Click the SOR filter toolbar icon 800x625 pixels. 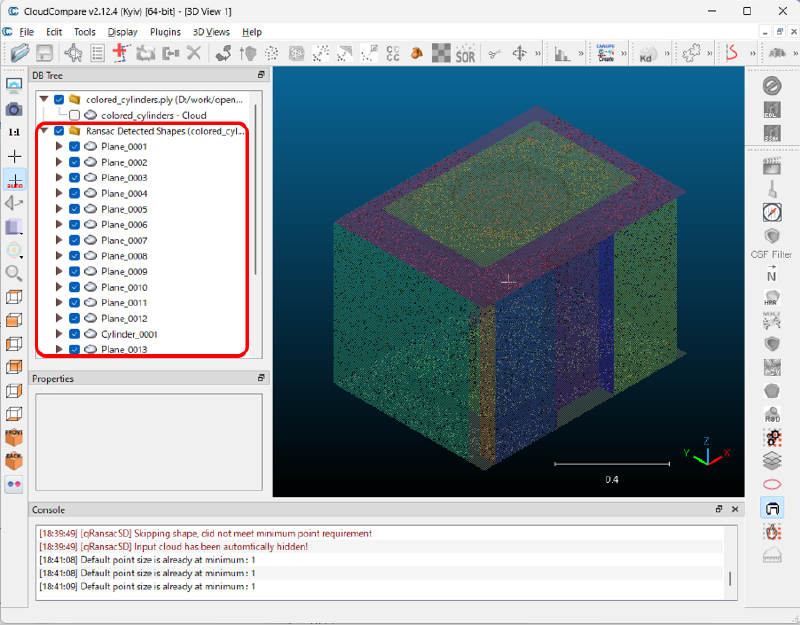[465, 53]
